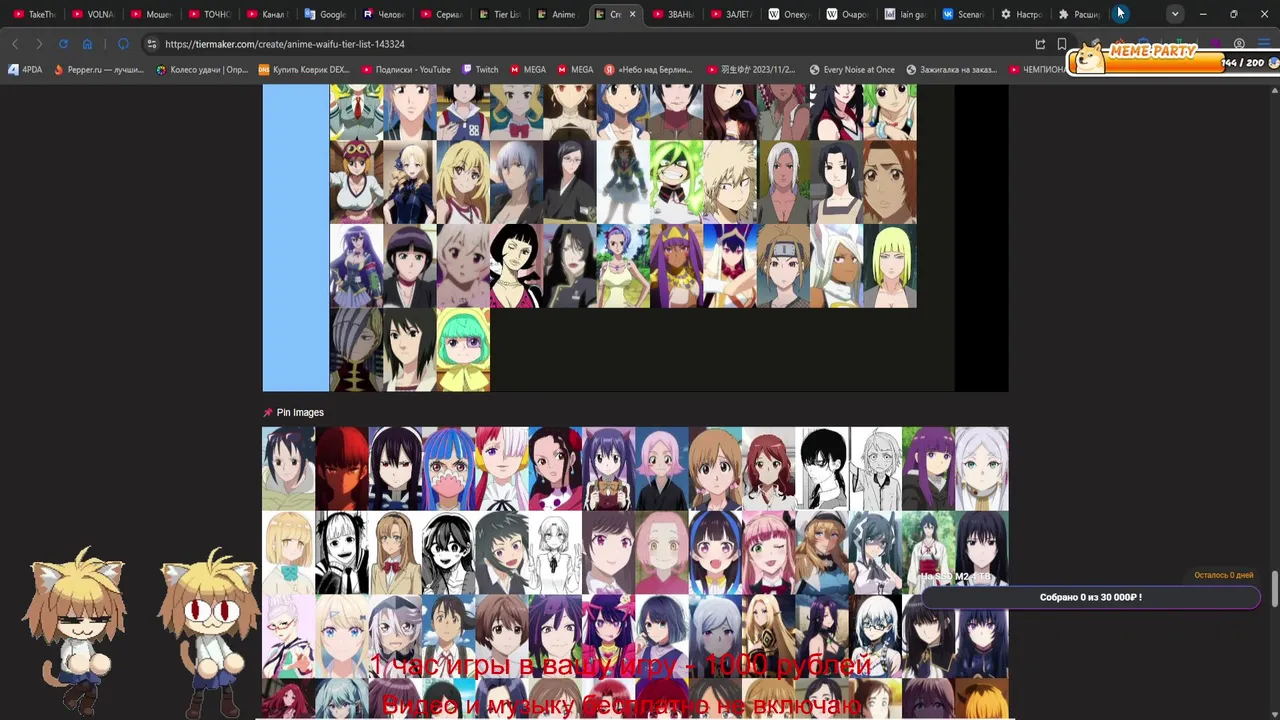The height and width of the screenshot is (720, 1280).
Task: Switch to the Google tab
Action: pos(325,14)
